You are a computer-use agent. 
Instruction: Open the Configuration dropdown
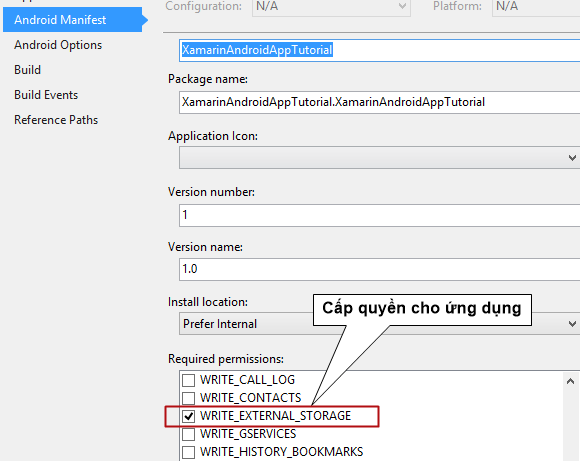(331, 7)
